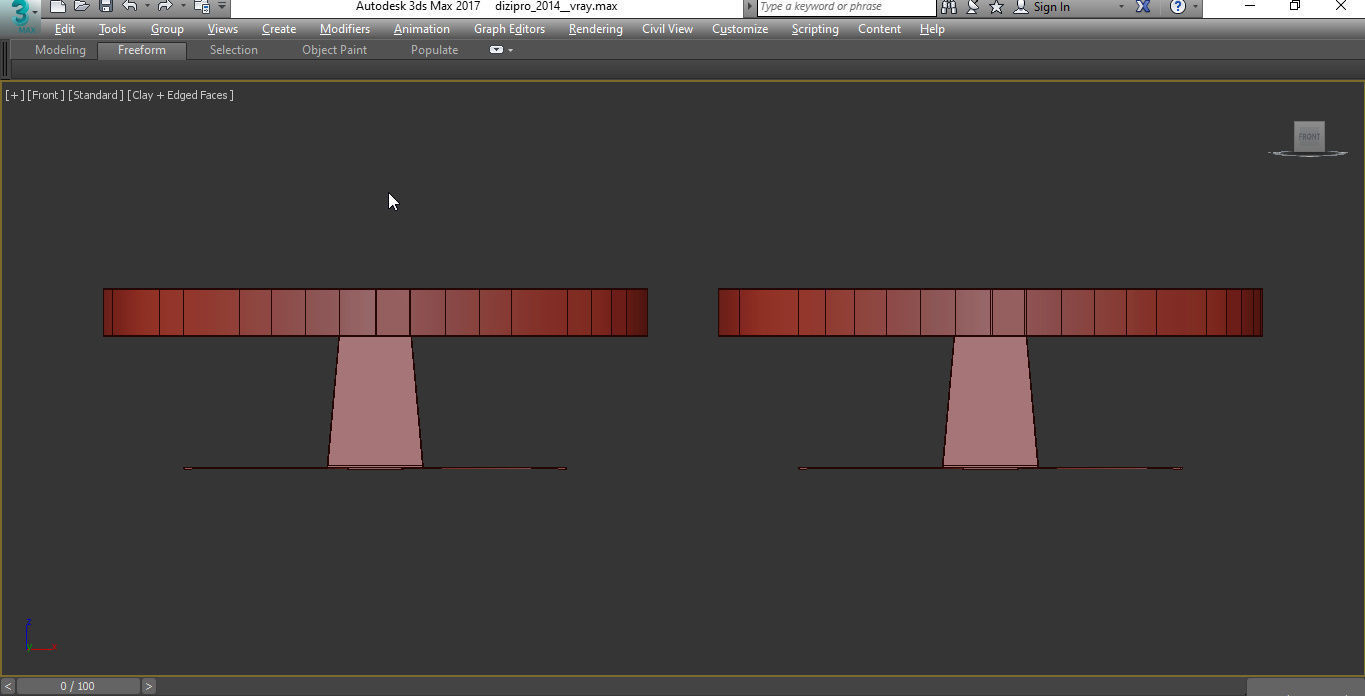This screenshot has width=1365, height=696.
Task: Click the Undo arrow icon
Action: (130, 7)
